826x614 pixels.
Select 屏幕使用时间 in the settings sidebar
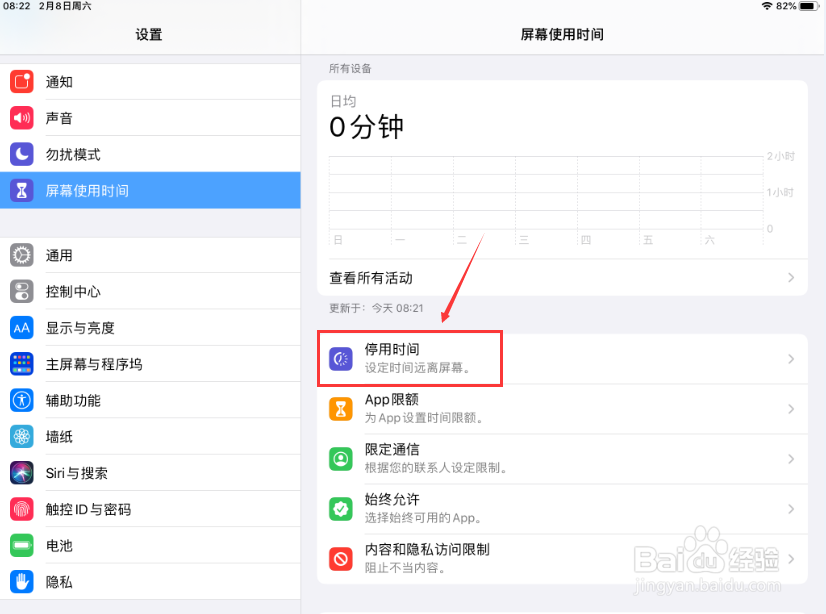[150, 191]
